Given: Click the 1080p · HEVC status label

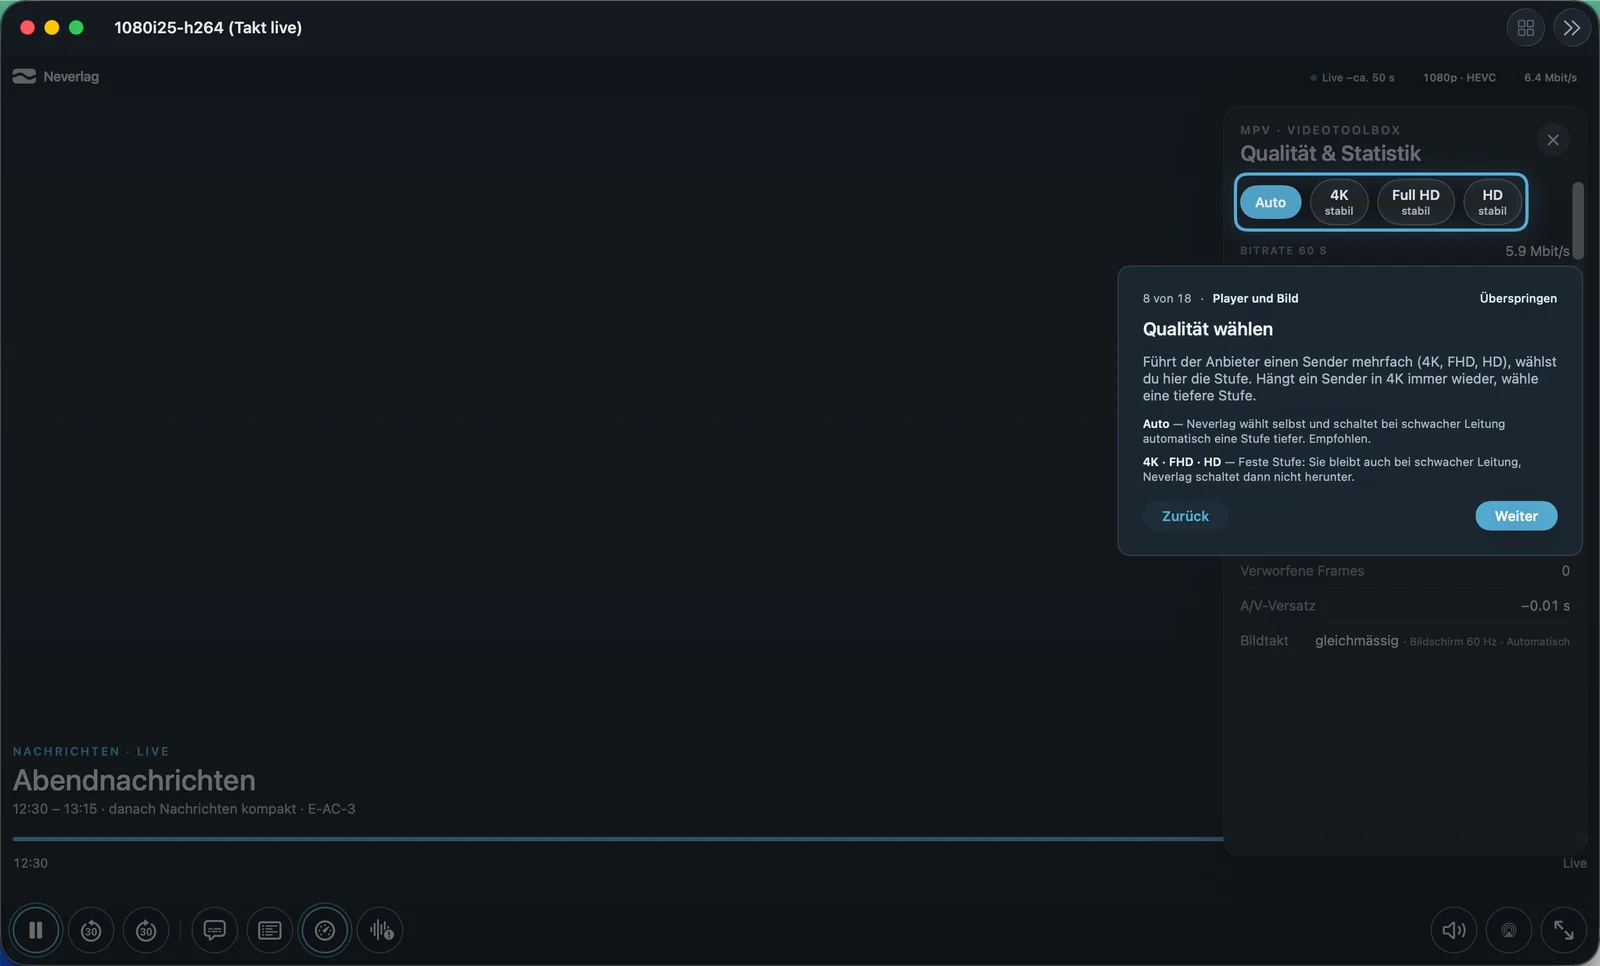Looking at the screenshot, I should (1459, 77).
